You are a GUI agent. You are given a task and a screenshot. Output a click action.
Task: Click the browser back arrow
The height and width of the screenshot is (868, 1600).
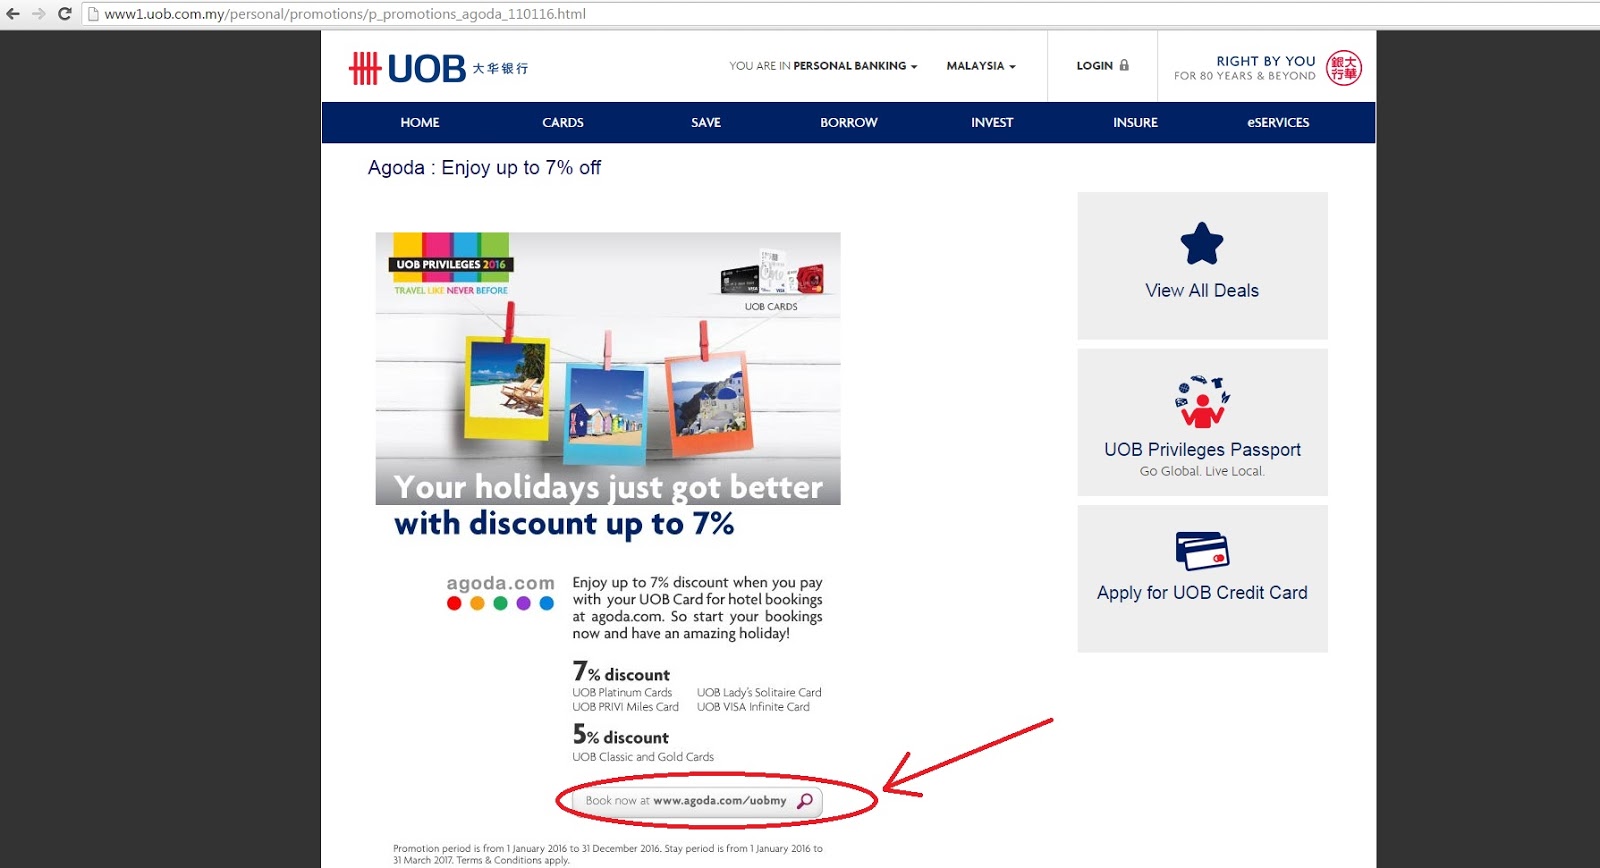pos(12,14)
